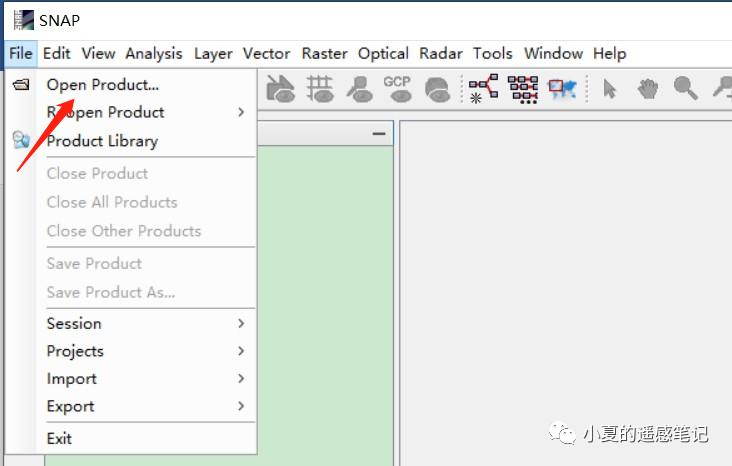732x466 pixels.
Task: Select the hand pan tool
Action: (648, 88)
